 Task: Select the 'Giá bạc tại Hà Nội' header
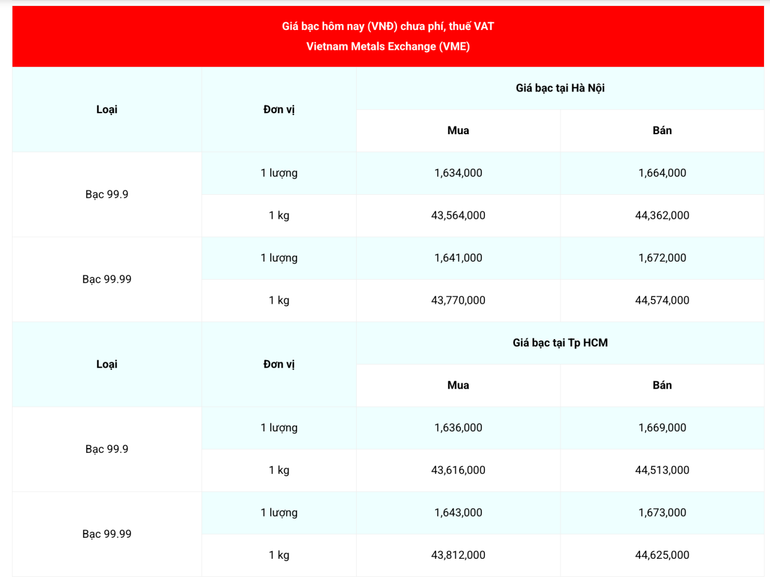point(560,88)
